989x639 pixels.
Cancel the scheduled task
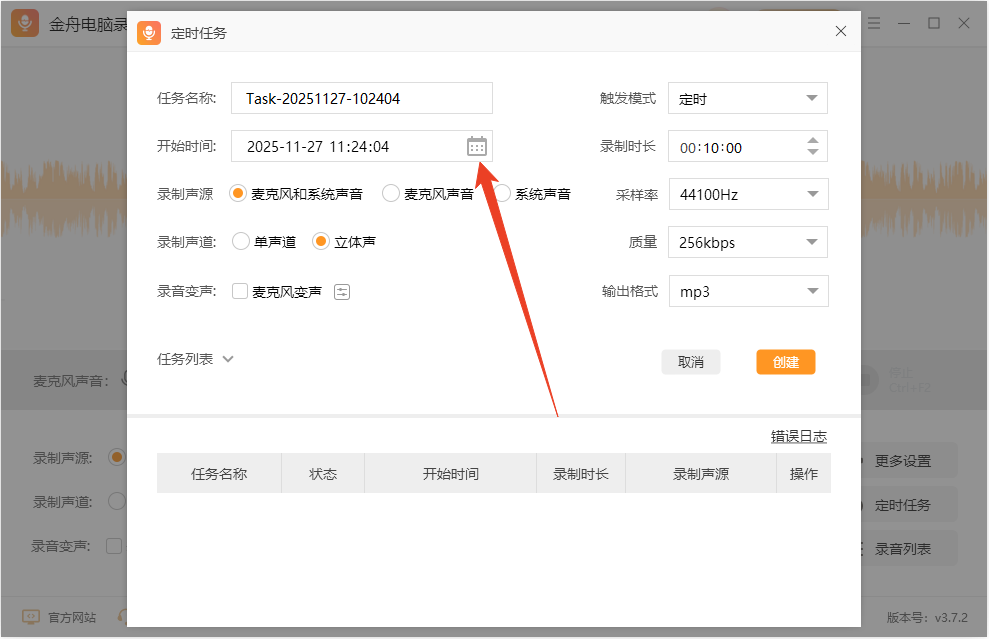point(691,362)
